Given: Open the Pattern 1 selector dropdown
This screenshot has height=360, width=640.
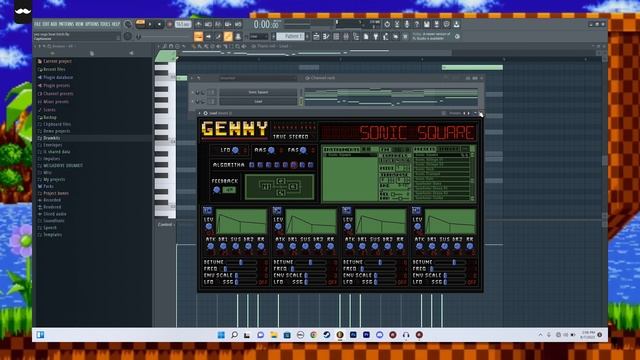Looking at the screenshot, I should (291, 36).
